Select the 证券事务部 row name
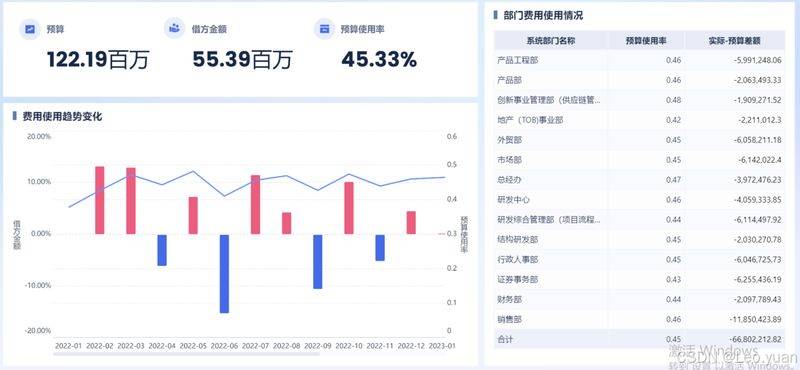Screen dimensions: 800x370 click(517, 280)
